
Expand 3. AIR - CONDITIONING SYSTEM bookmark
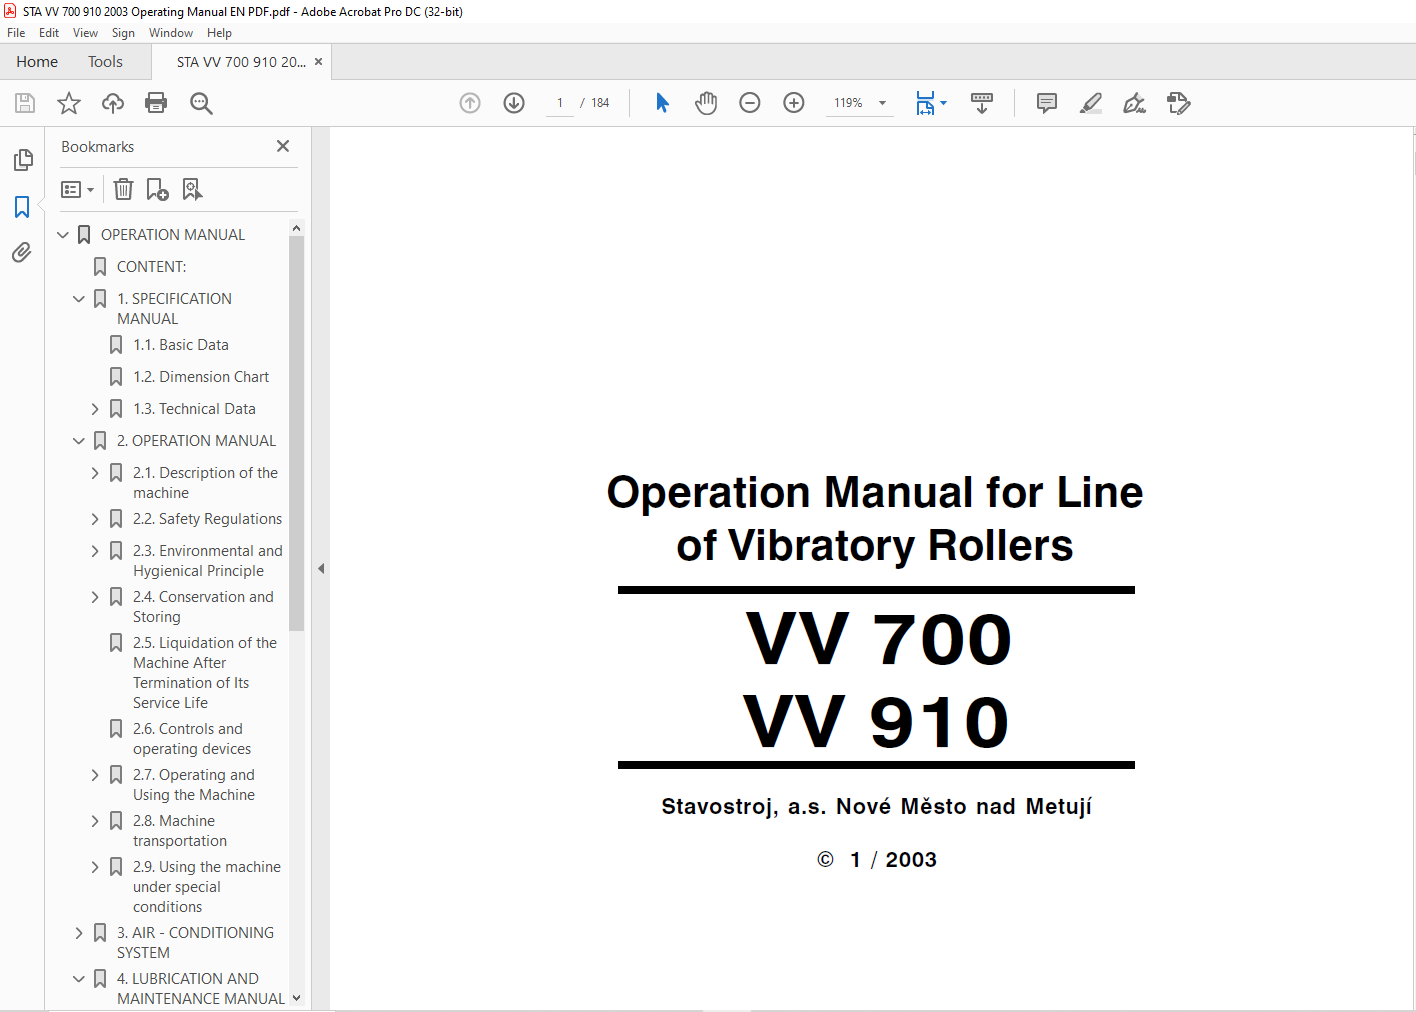[x=79, y=933]
